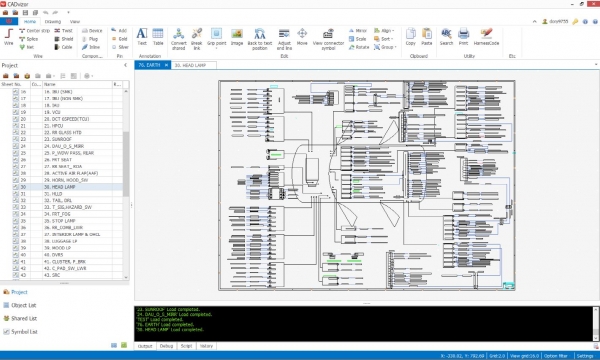Screen dimensions: 600x360
Task: Toggle checkbox for sheet 30 HEAD LAMP
Action: click(x=16, y=187)
